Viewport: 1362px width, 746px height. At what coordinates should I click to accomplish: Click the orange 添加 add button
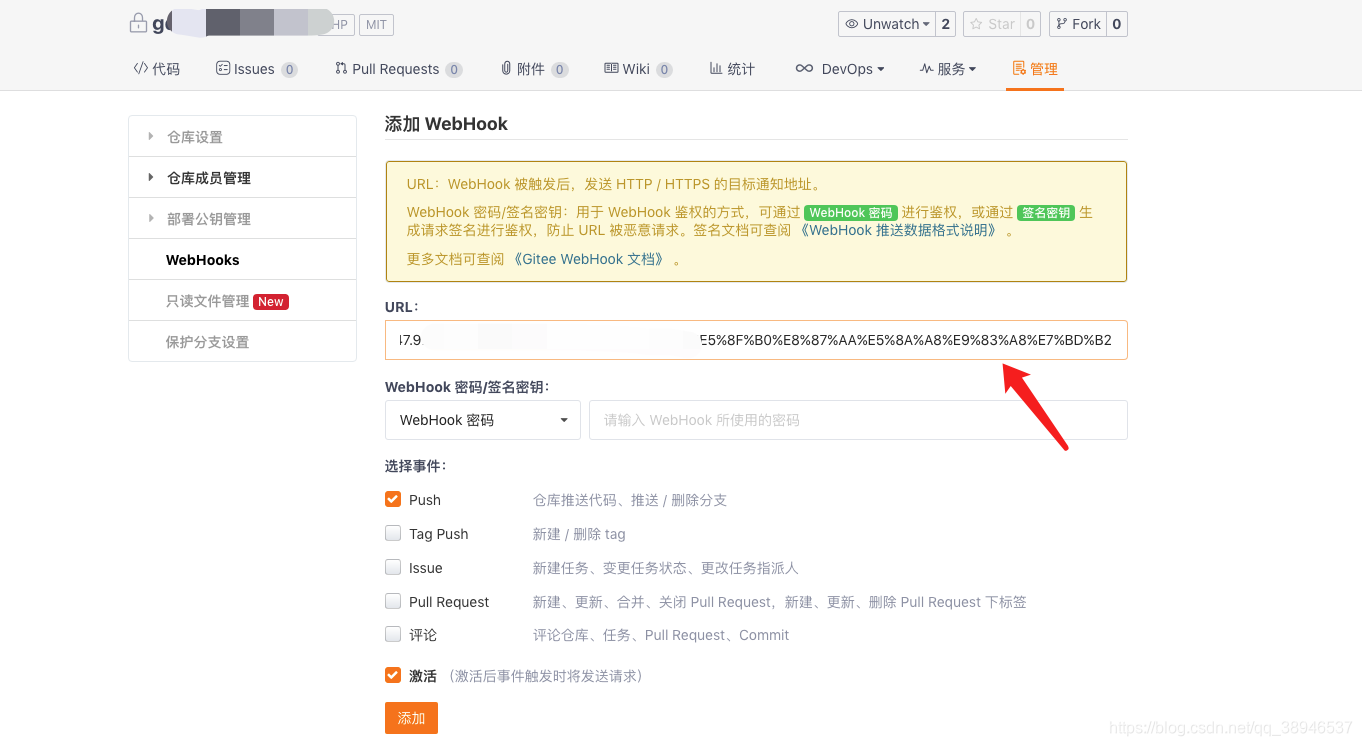(x=411, y=718)
